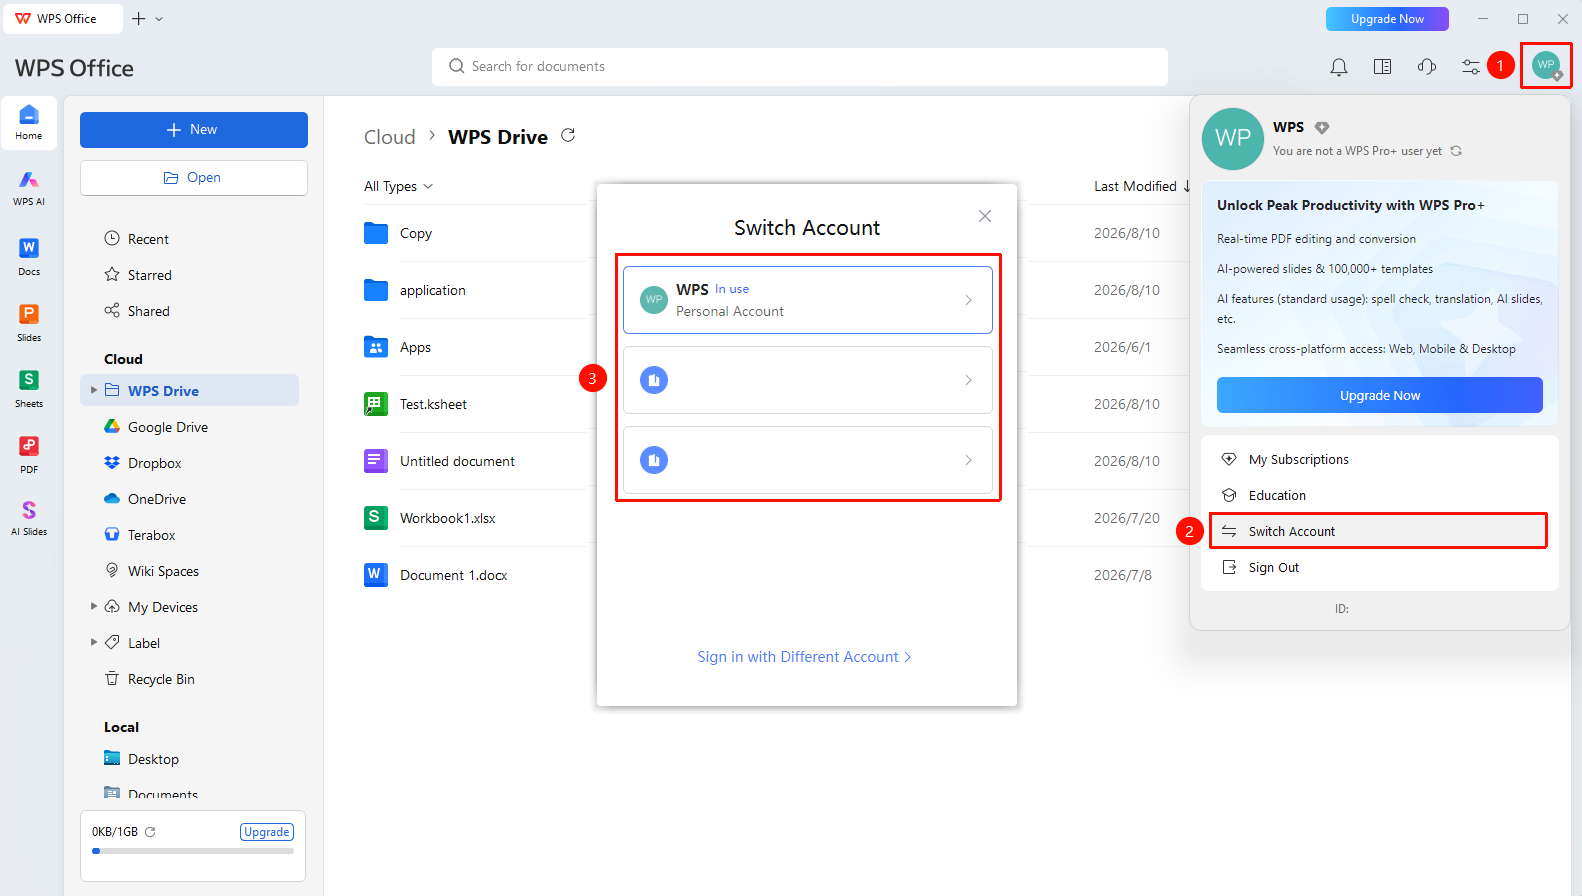1582x896 pixels.
Task: Refresh the cloud storage usage indicator
Action: coord(150,832)
